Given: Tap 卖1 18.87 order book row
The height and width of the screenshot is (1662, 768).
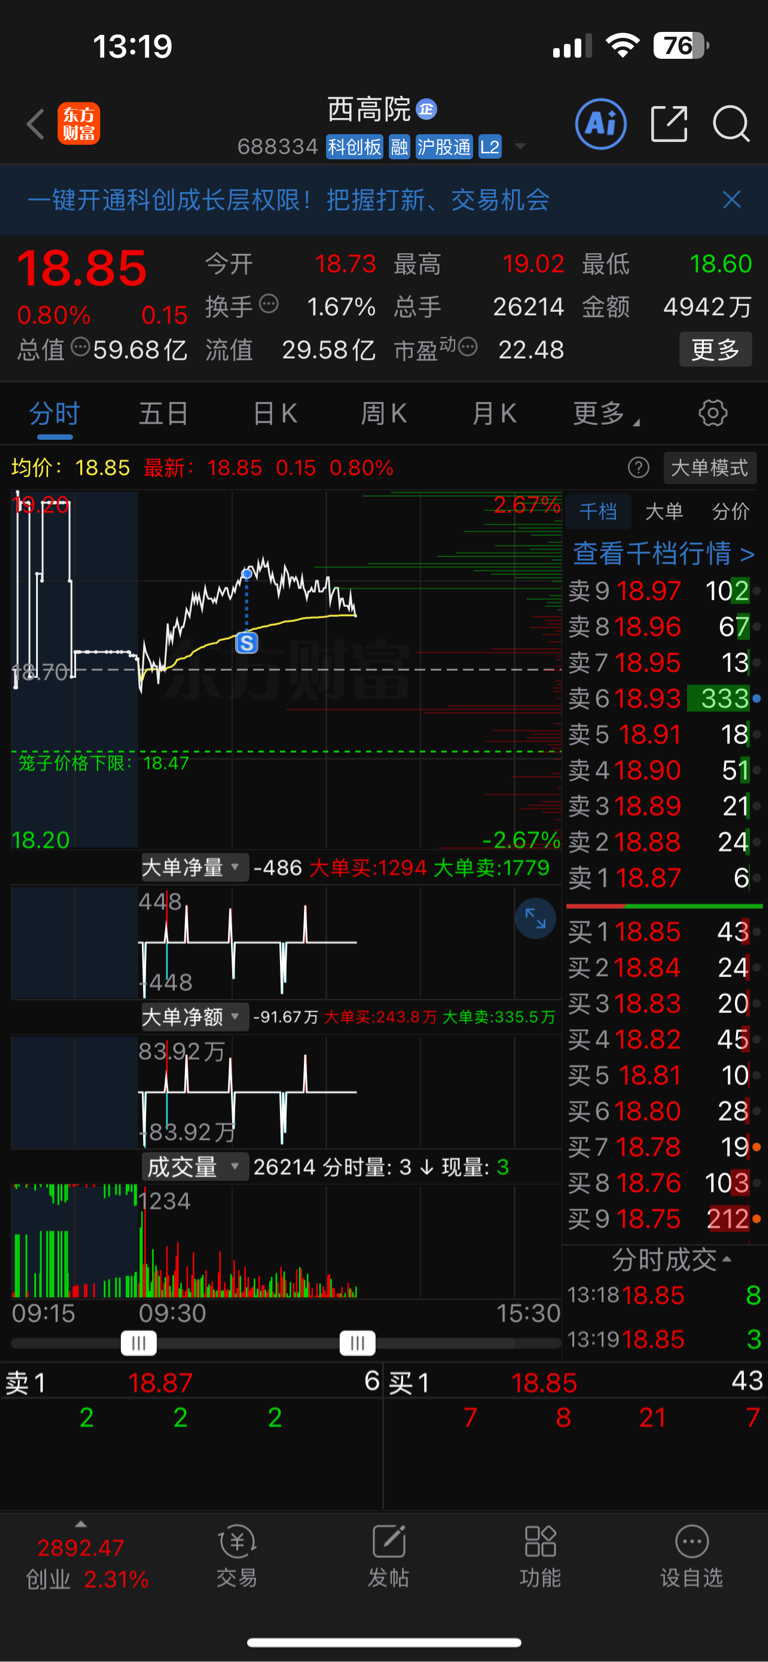Looking at the screenshot, I should [x=664, y=878].
